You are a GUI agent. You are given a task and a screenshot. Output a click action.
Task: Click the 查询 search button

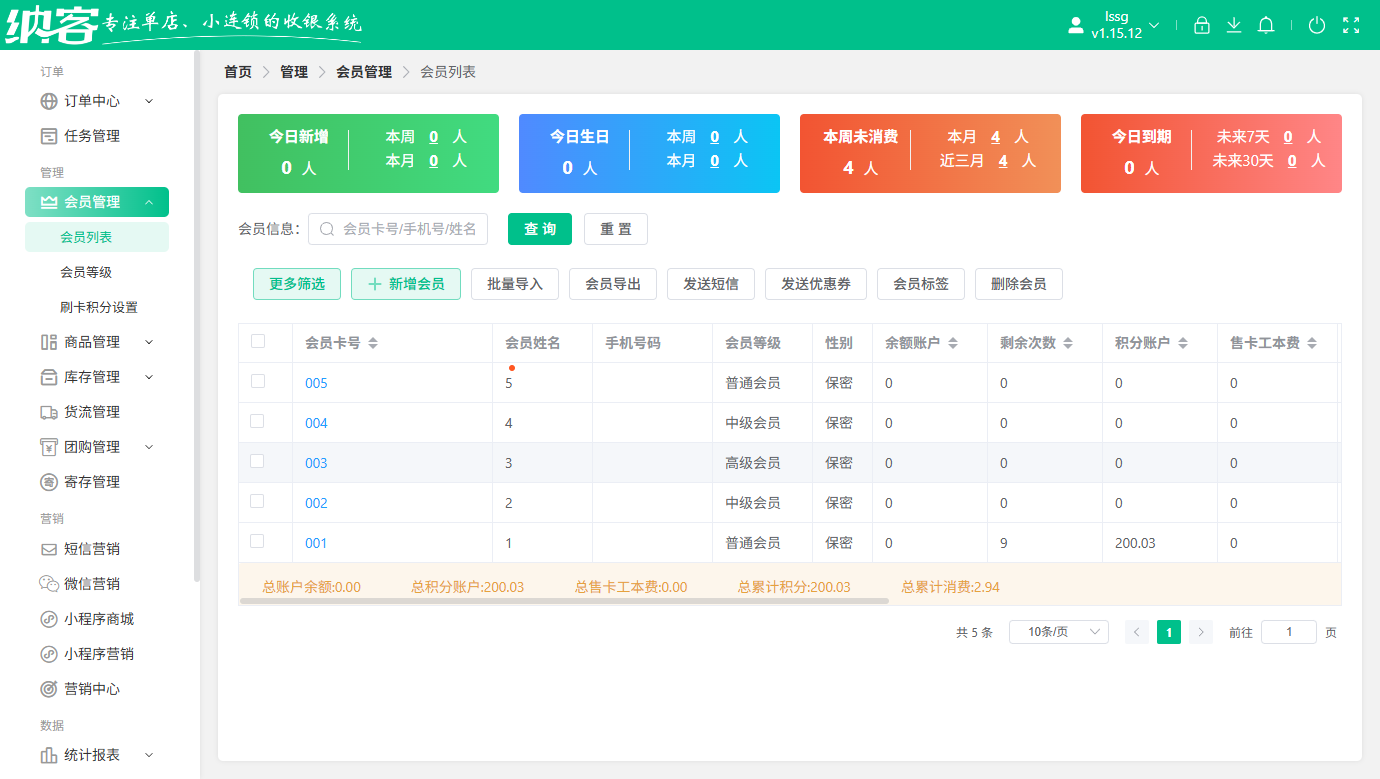click(x=539, y=229)
